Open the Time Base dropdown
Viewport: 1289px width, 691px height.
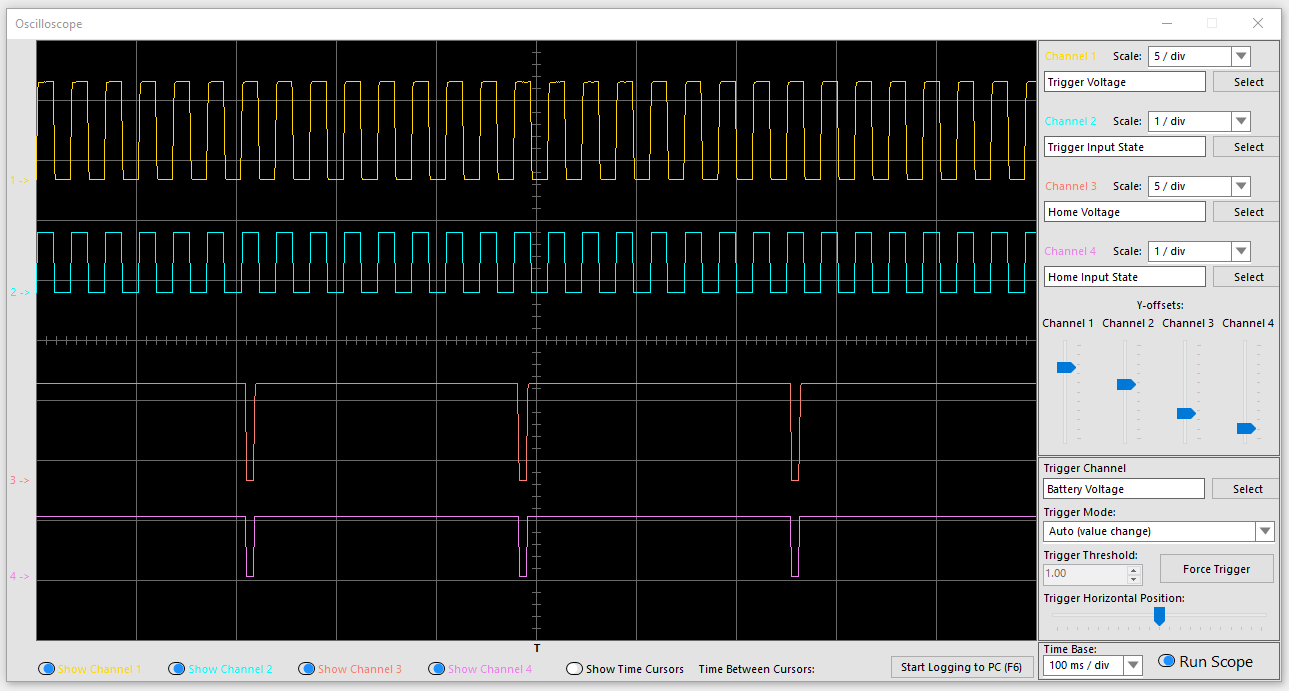[x=1133, y=666]
